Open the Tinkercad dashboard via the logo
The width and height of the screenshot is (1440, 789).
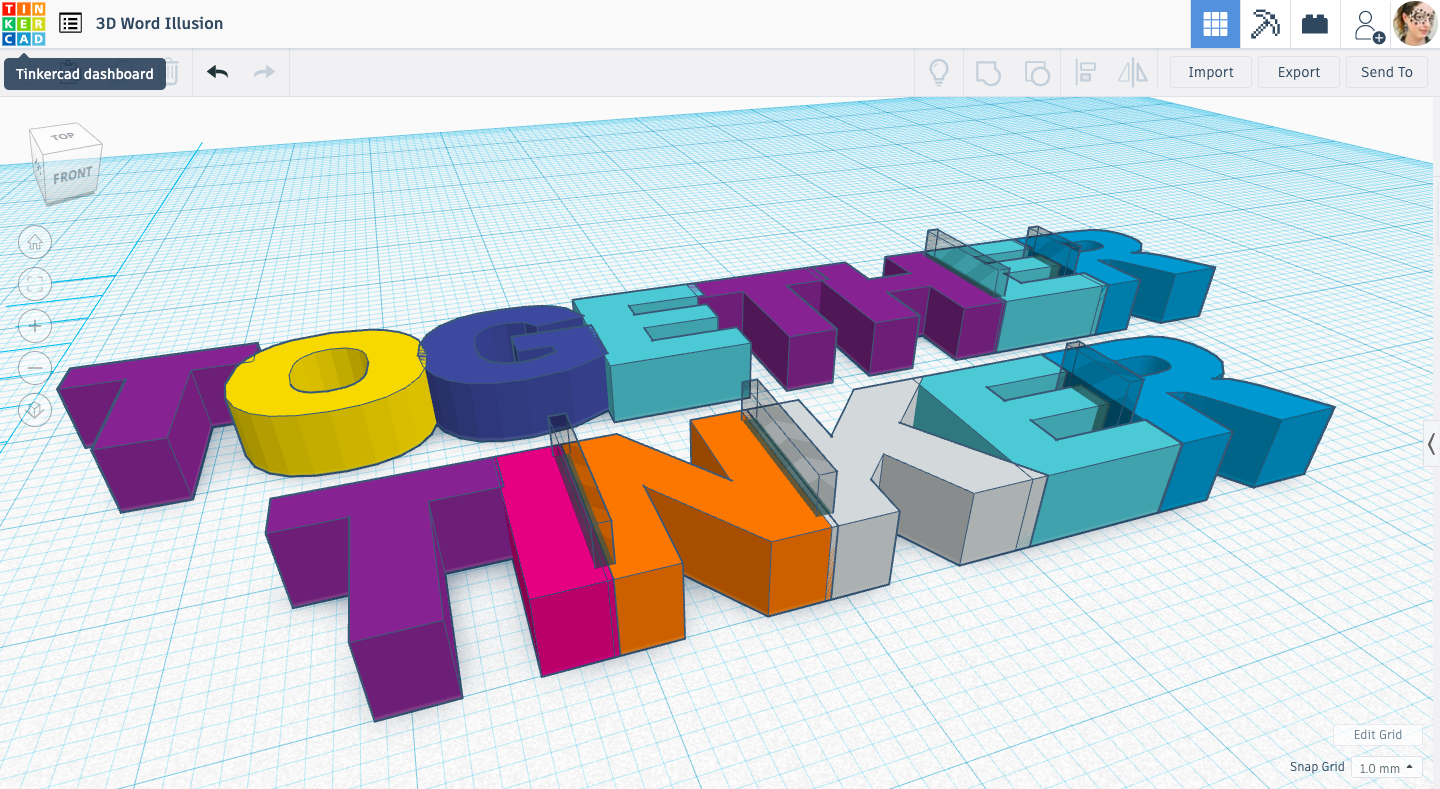pos(23,23)
